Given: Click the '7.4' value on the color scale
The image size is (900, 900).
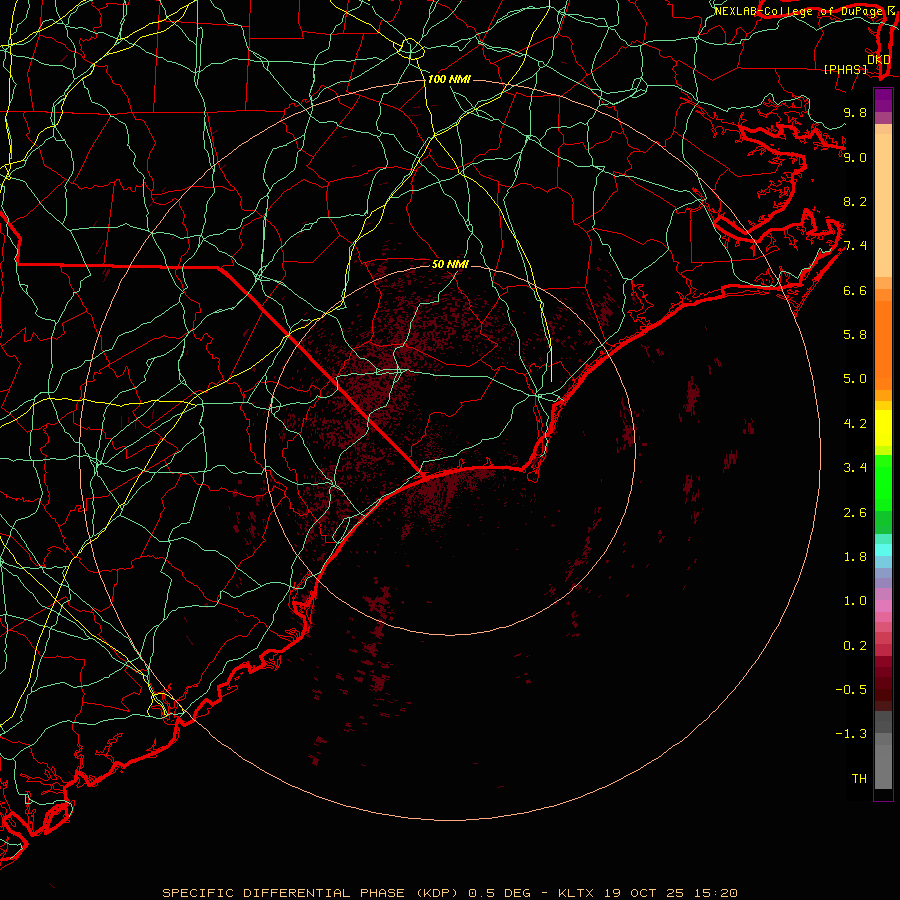Looking at the screenshot, I should pos(855,246).
